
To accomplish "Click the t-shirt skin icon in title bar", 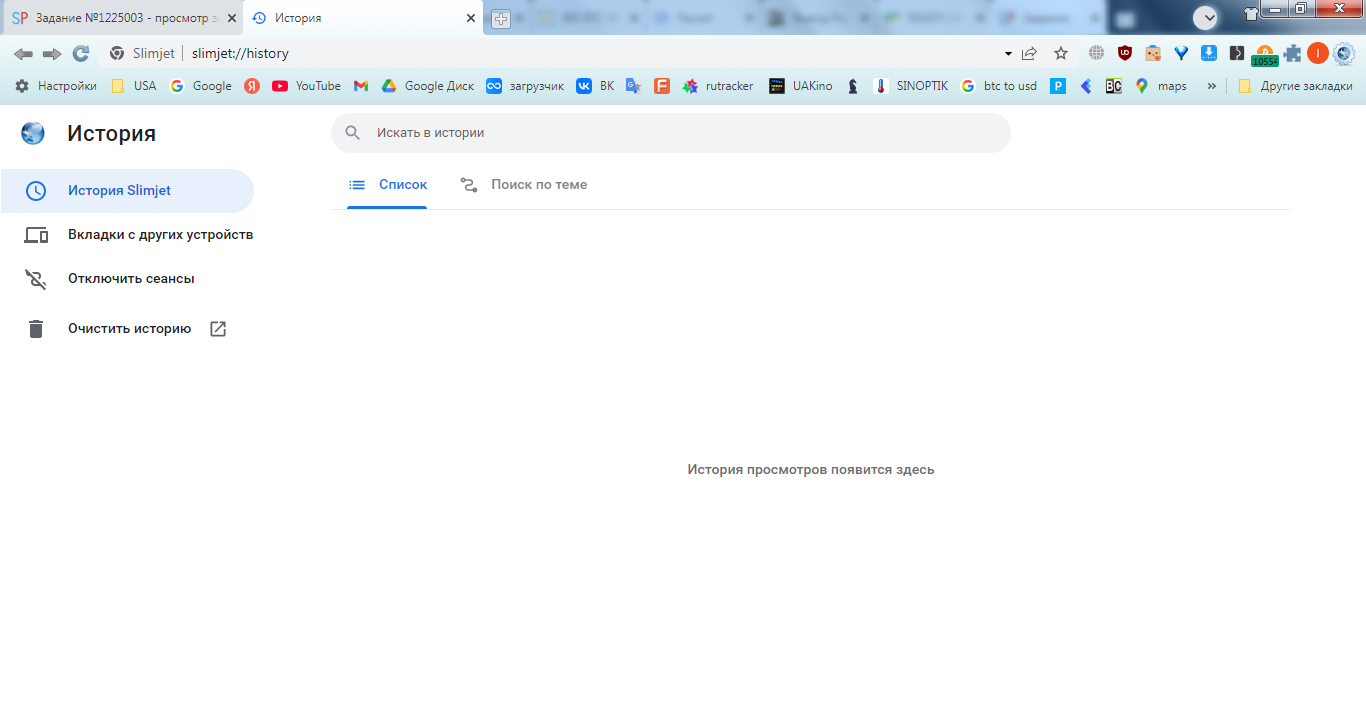I will [1251, 14].
